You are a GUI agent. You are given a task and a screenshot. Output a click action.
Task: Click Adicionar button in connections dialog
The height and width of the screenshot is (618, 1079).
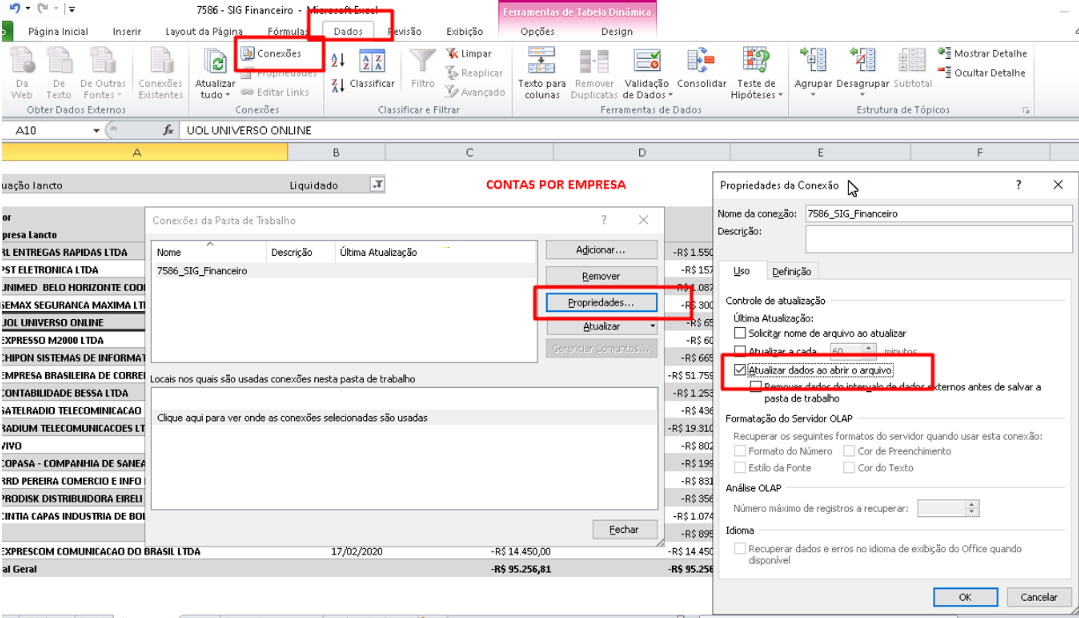(601, 250)
